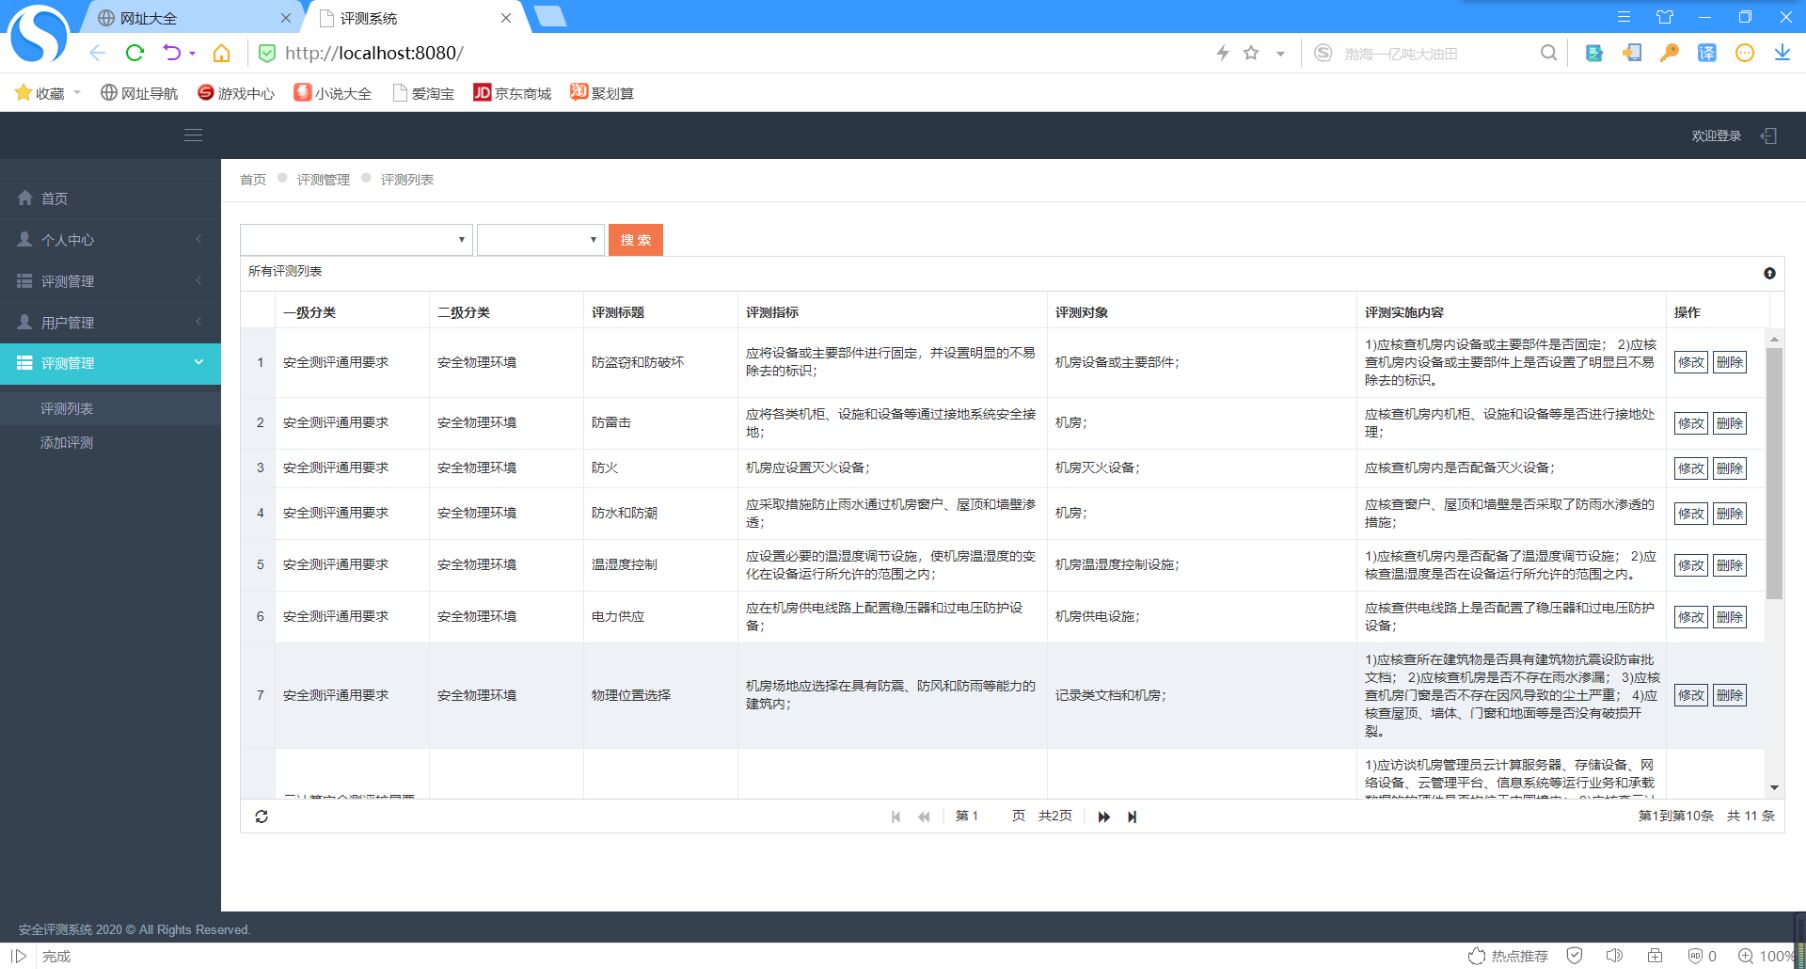Open 首页 in the sidebar
Image resolution: width=1806 pixels, height=969 pixels.
(x=110, y=198)
